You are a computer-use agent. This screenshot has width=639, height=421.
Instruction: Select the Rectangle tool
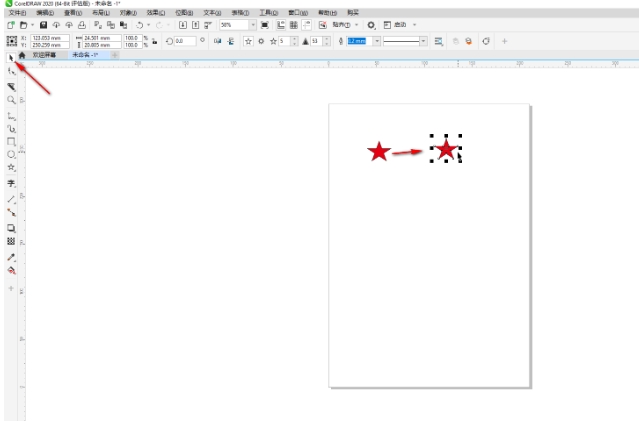point(11,142)
